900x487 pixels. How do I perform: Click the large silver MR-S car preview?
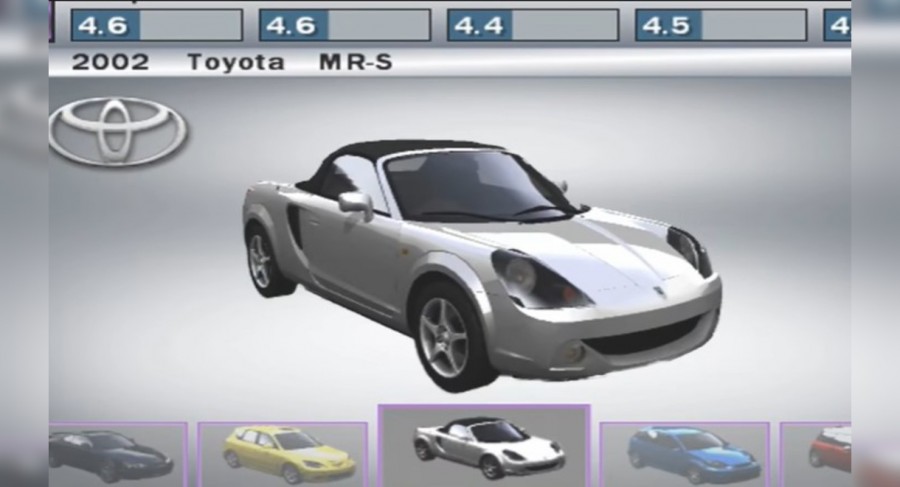click(x=481, y=265)
